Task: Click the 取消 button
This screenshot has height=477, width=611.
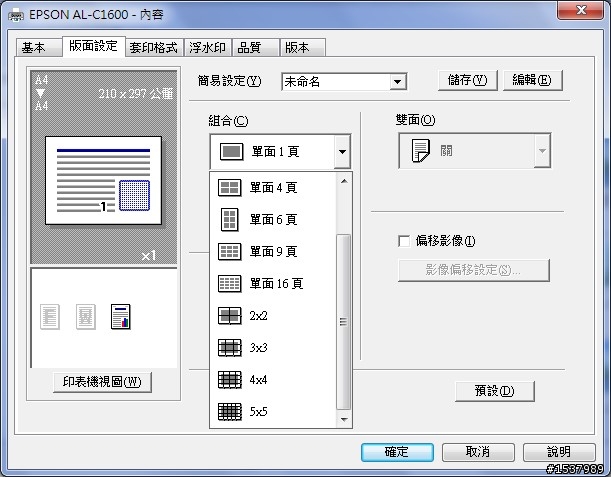Action: pyautogui.click(x=478, y=452)
